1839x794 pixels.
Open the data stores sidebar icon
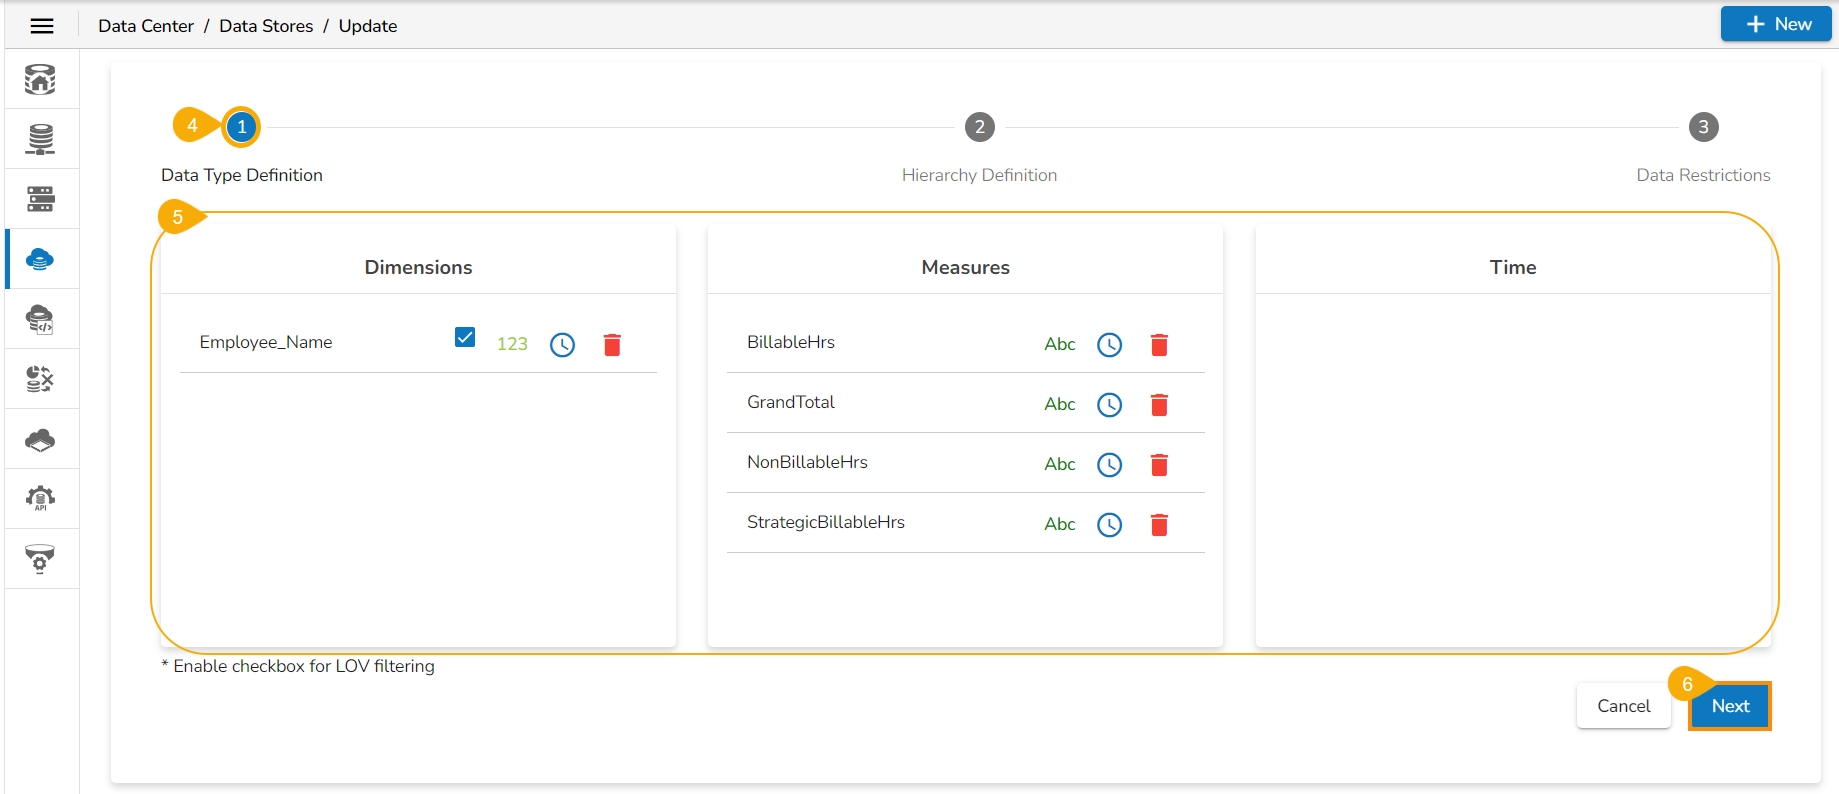pyautogui.click(x=40, y=259)
